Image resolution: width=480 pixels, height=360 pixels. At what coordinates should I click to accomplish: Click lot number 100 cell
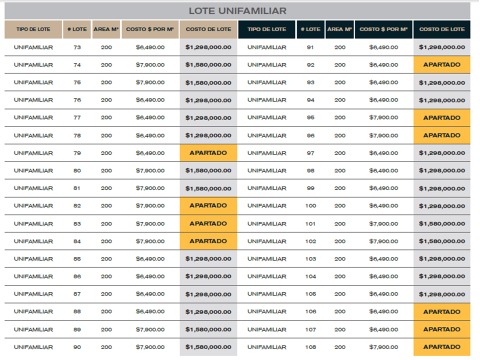pyautogui.click(x=310, y=206)
